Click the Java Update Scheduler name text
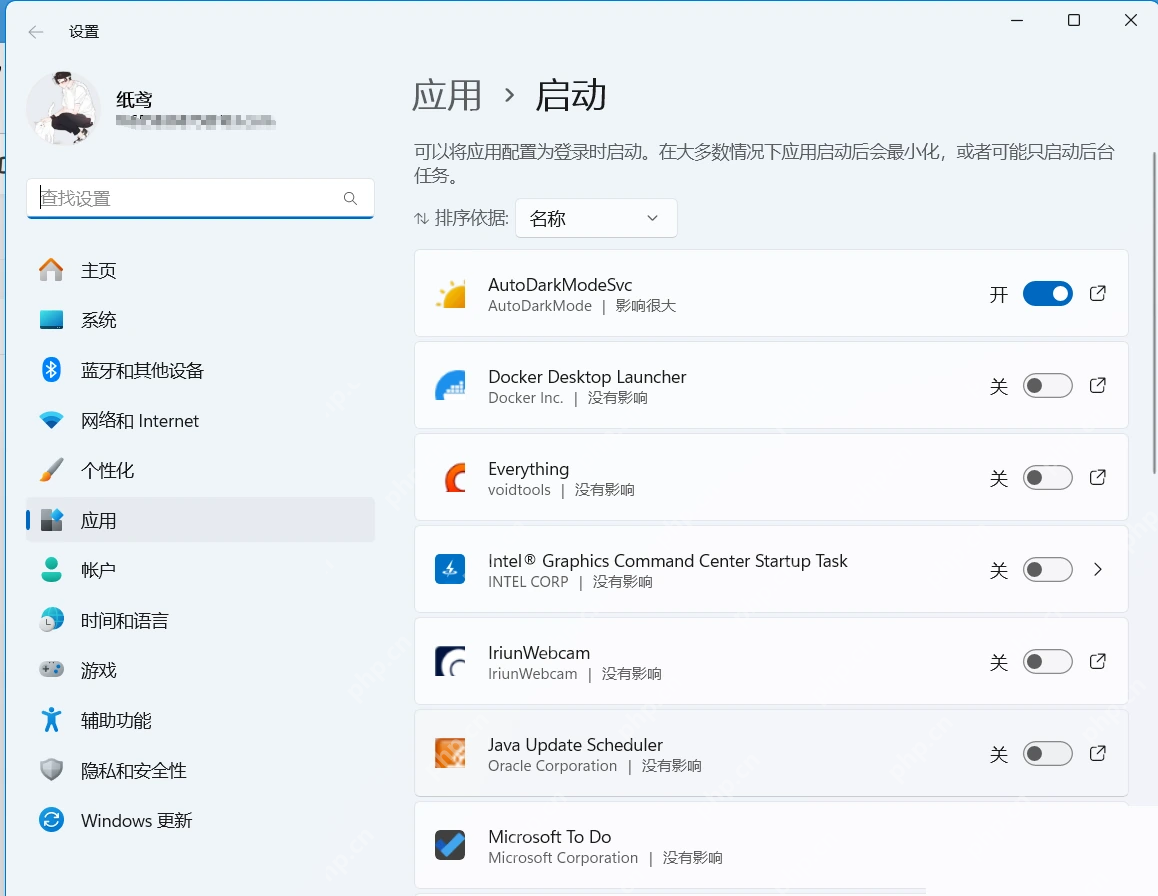This screenshot has height=896, width=1158. pyautogui.click(x=575, y=745)
